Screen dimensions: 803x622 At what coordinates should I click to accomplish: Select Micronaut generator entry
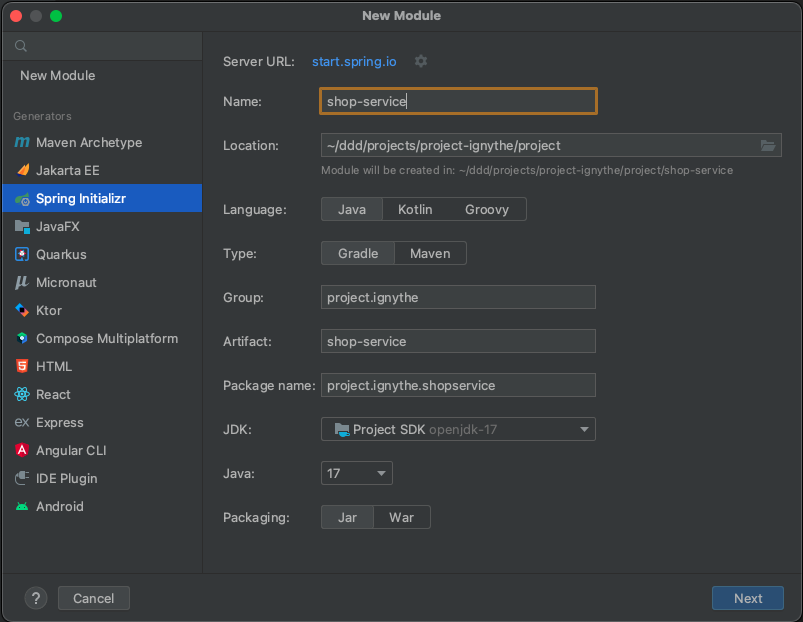tap(102, 283)
